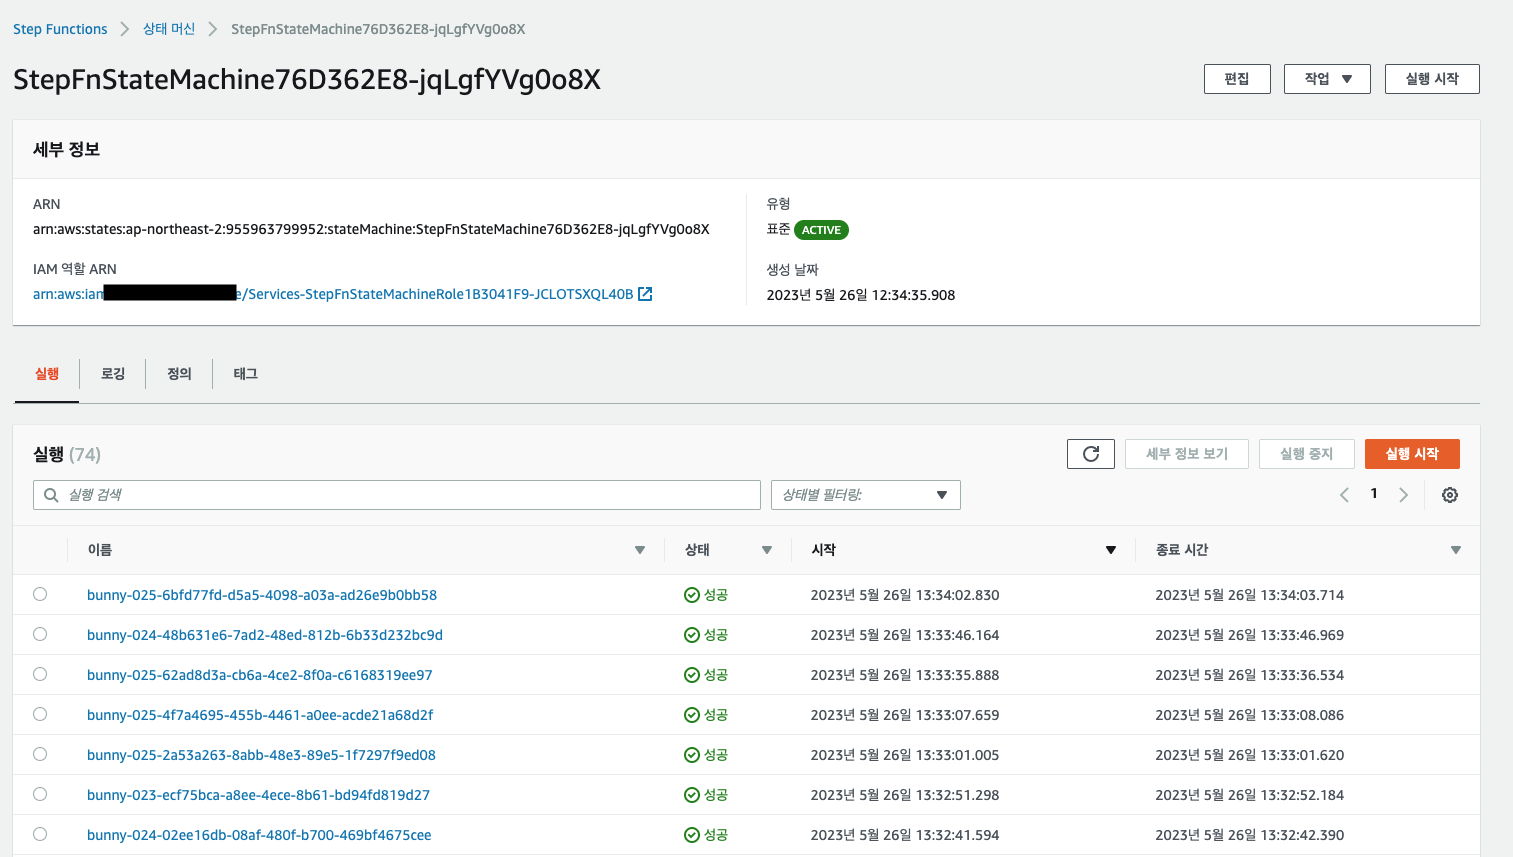Open IAM role ARN link
Screen dimensions: 1513x857
(x=333, y=294)
